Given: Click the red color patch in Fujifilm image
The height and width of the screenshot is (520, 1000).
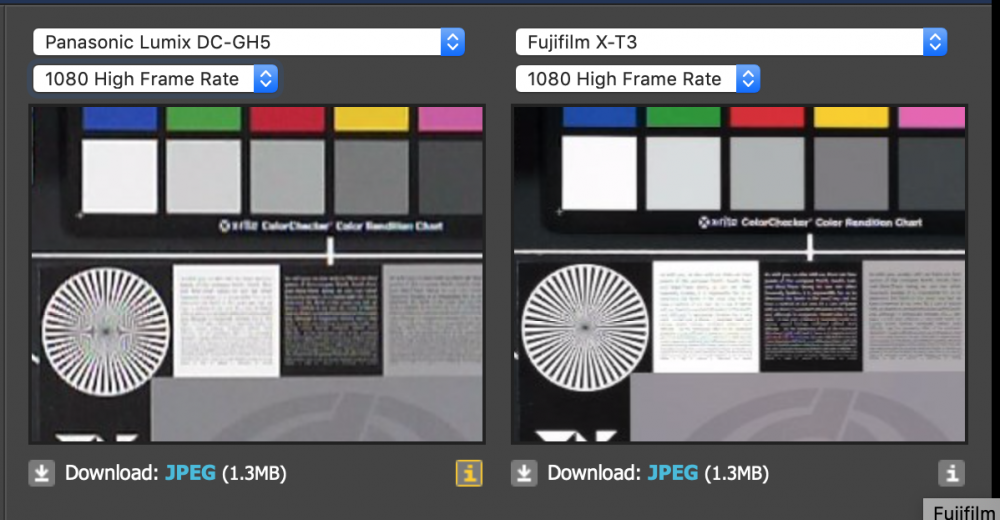Looking at the screenshot, I should [x=767, y=117].
